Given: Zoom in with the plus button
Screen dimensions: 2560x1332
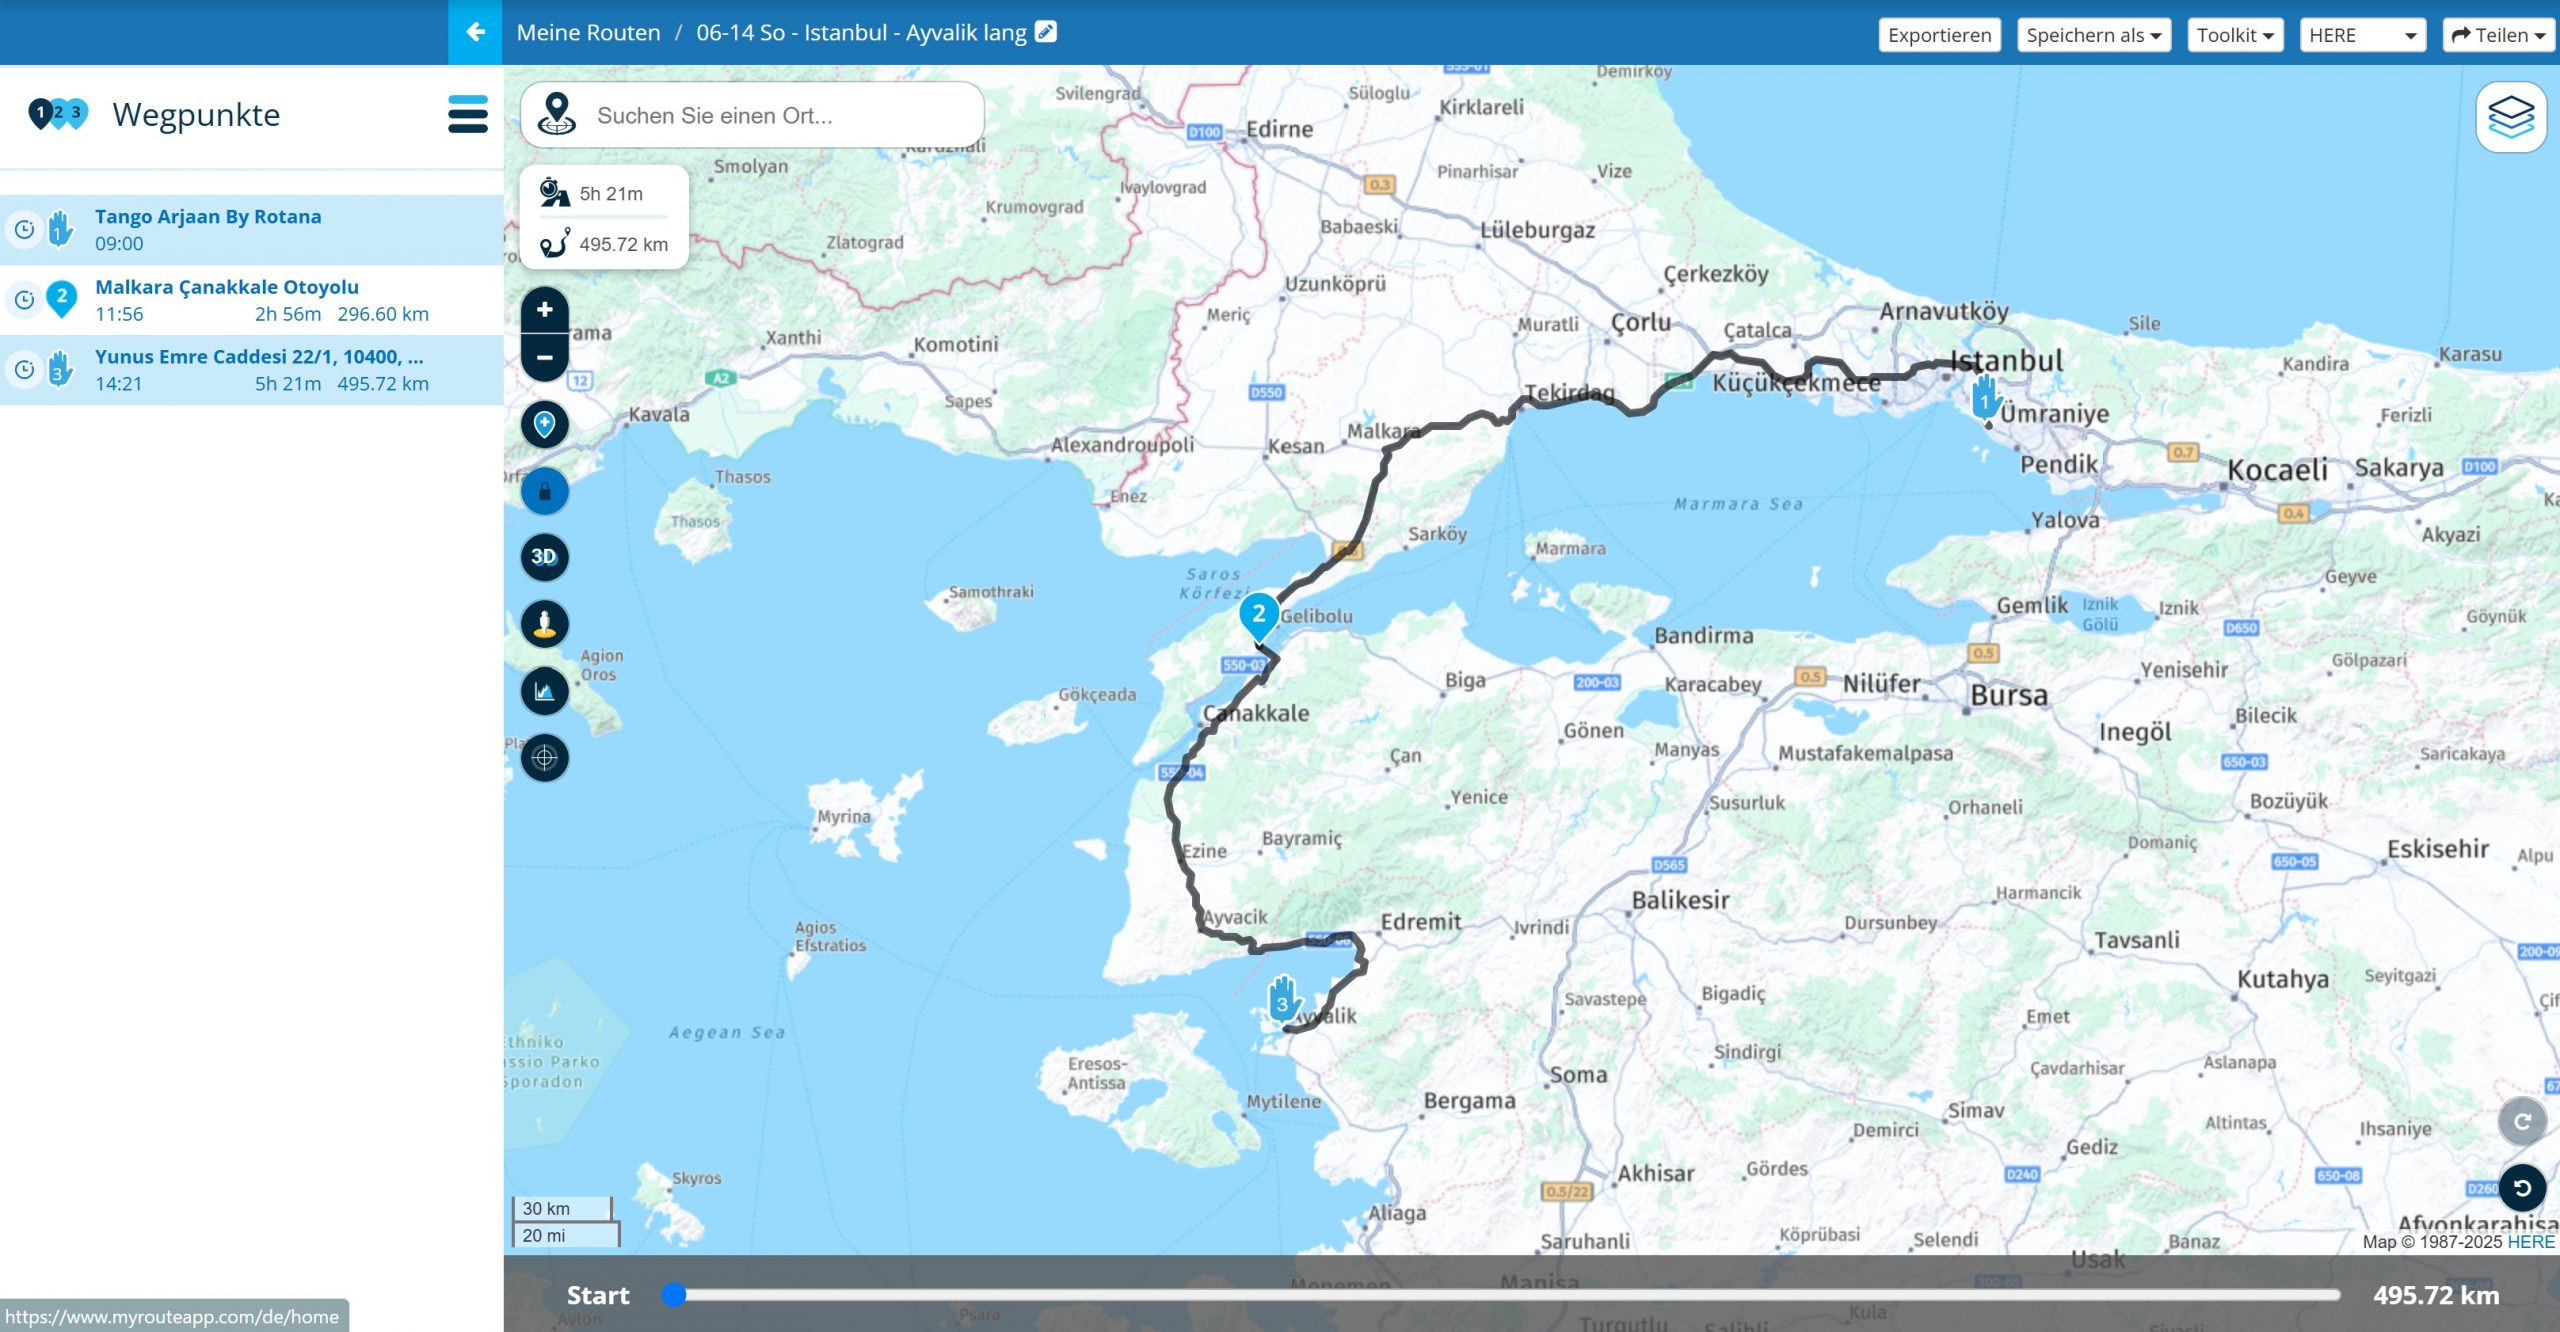Looking at the screenshot, I should click(545, 310).
